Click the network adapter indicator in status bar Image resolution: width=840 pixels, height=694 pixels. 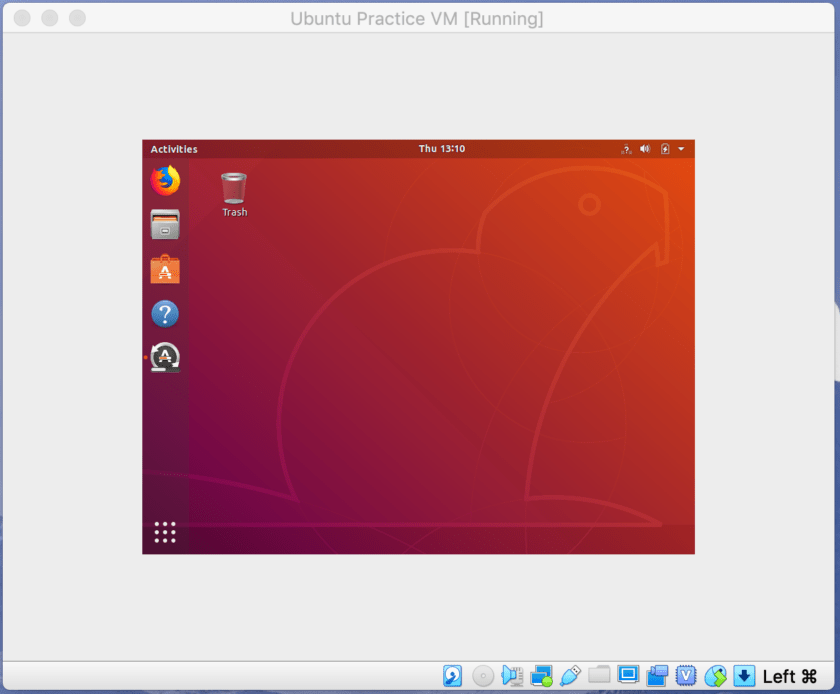pos(541,676)
